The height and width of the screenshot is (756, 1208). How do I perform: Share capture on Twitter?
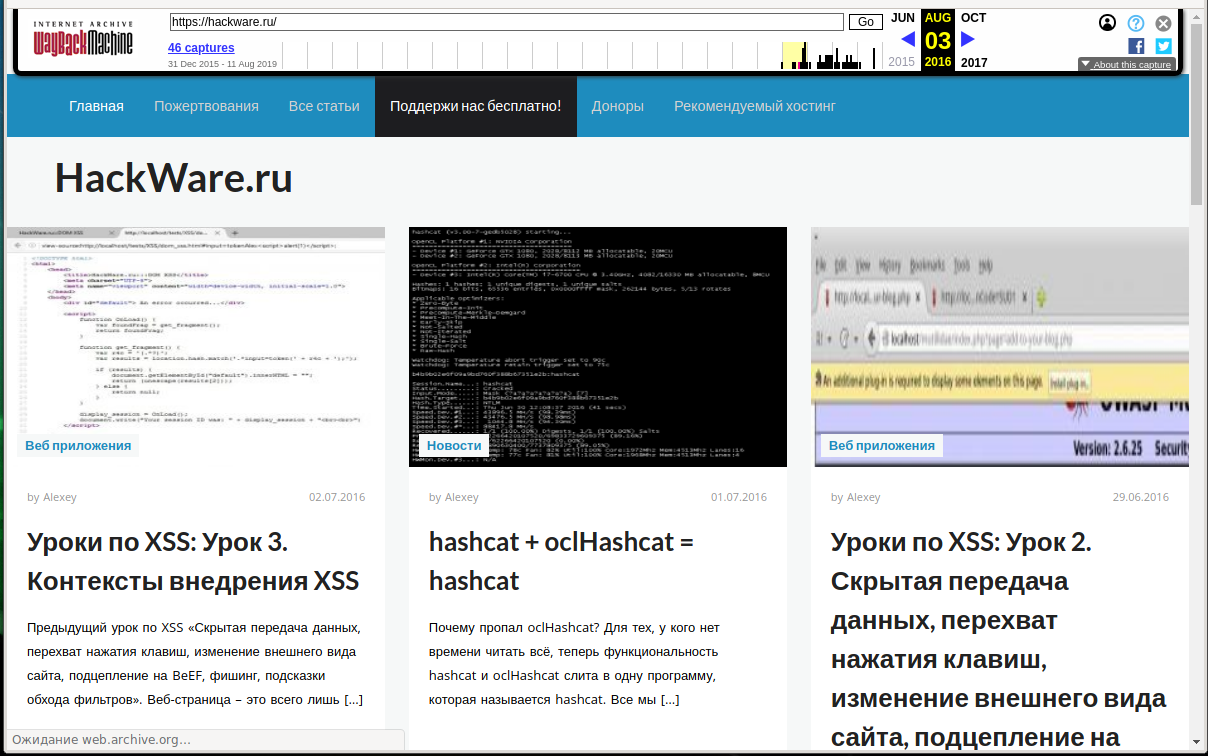pos(1163,46)
